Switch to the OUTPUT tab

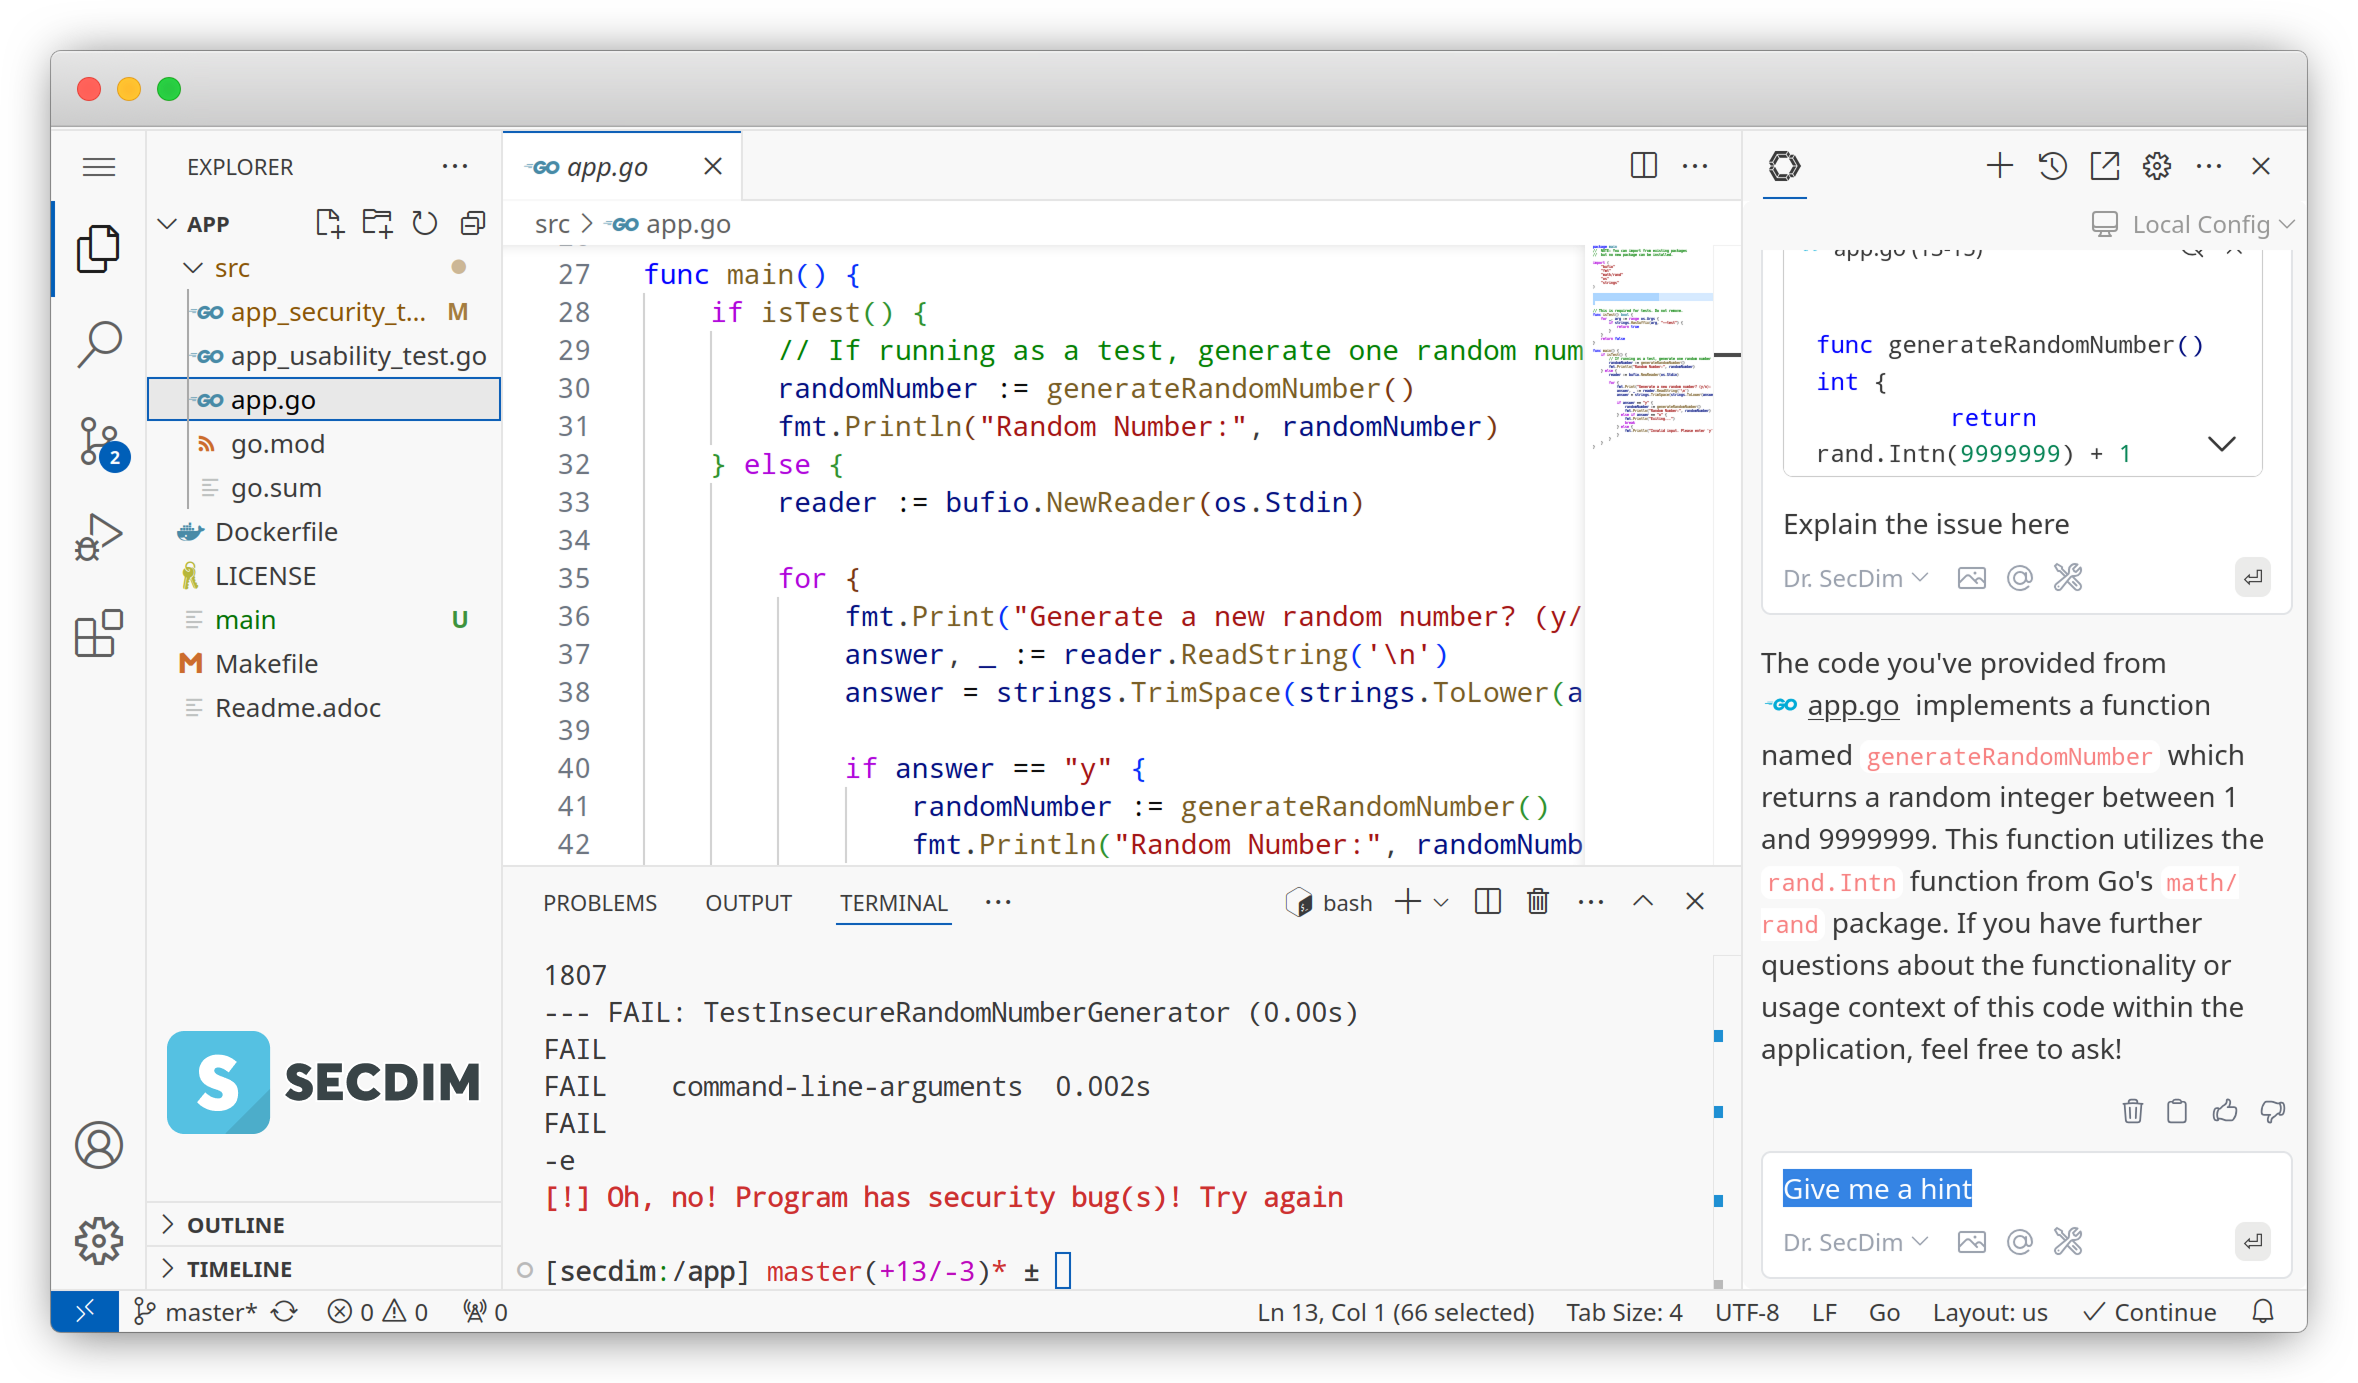point(748,903)
